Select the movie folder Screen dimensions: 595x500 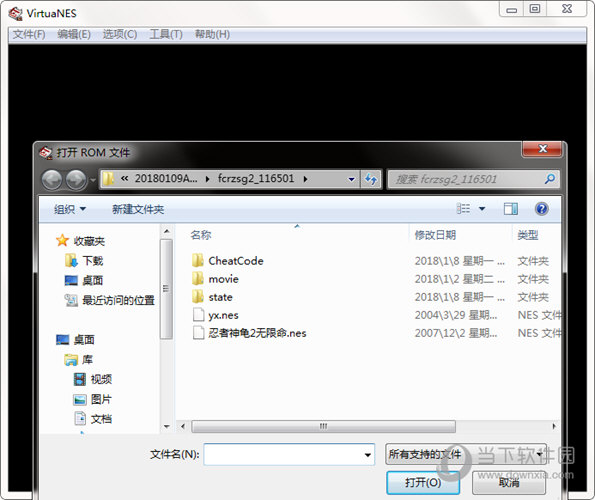point(224,279)
